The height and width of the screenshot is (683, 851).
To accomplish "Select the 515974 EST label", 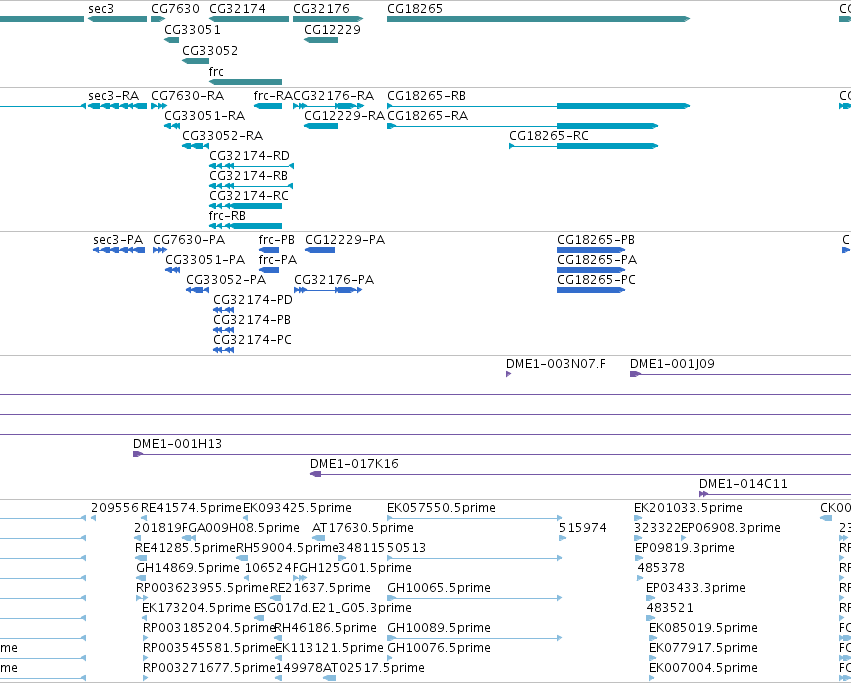I will [582, 528].
